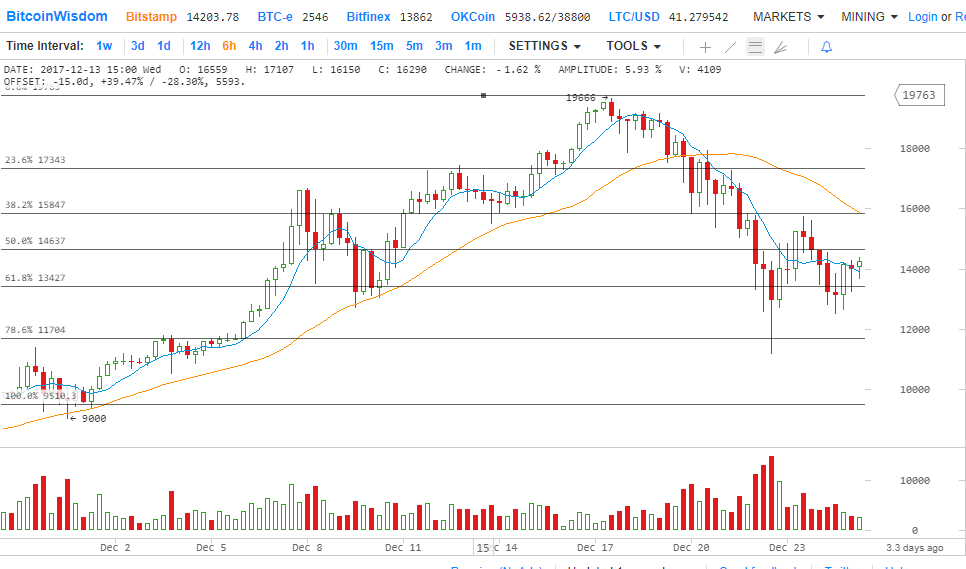
Task: Click the BitcoinWisdom site logo
Action: pyautogui.click(x=57, y=17)
